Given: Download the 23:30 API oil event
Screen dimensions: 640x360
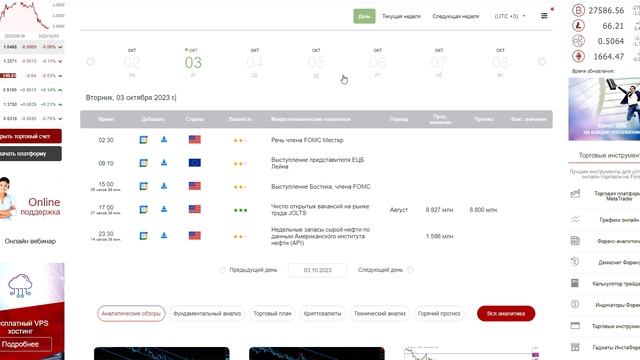Looking at the screenshot, I should click(x=164, y=236).
